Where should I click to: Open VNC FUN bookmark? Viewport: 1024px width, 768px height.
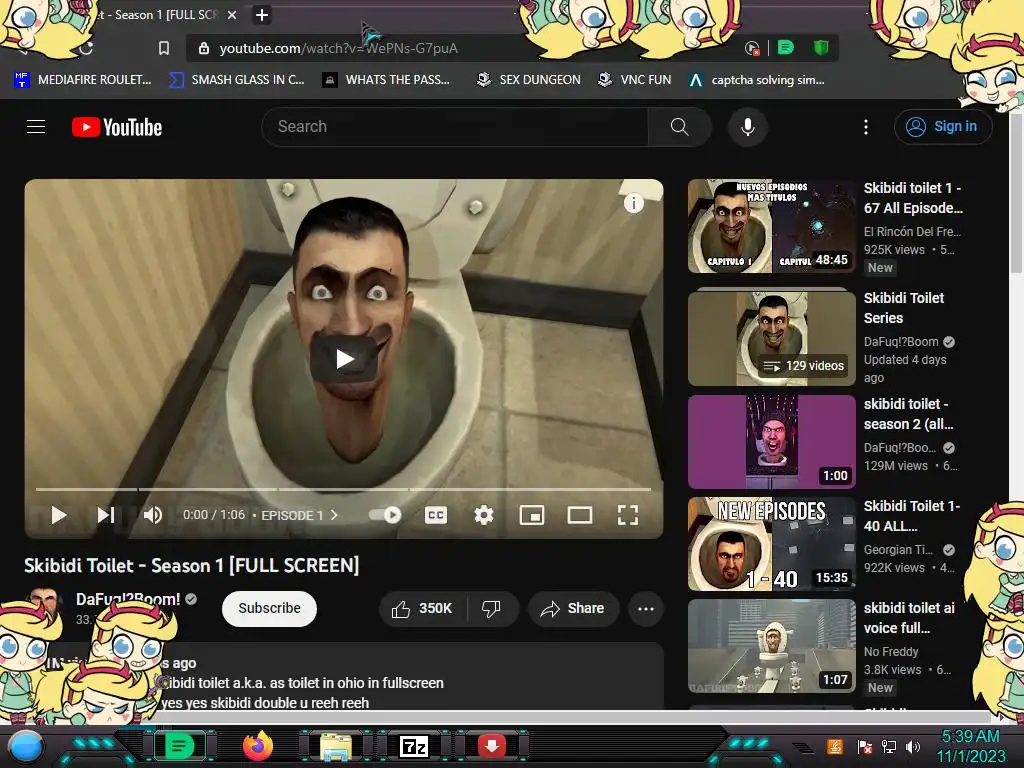635,80
